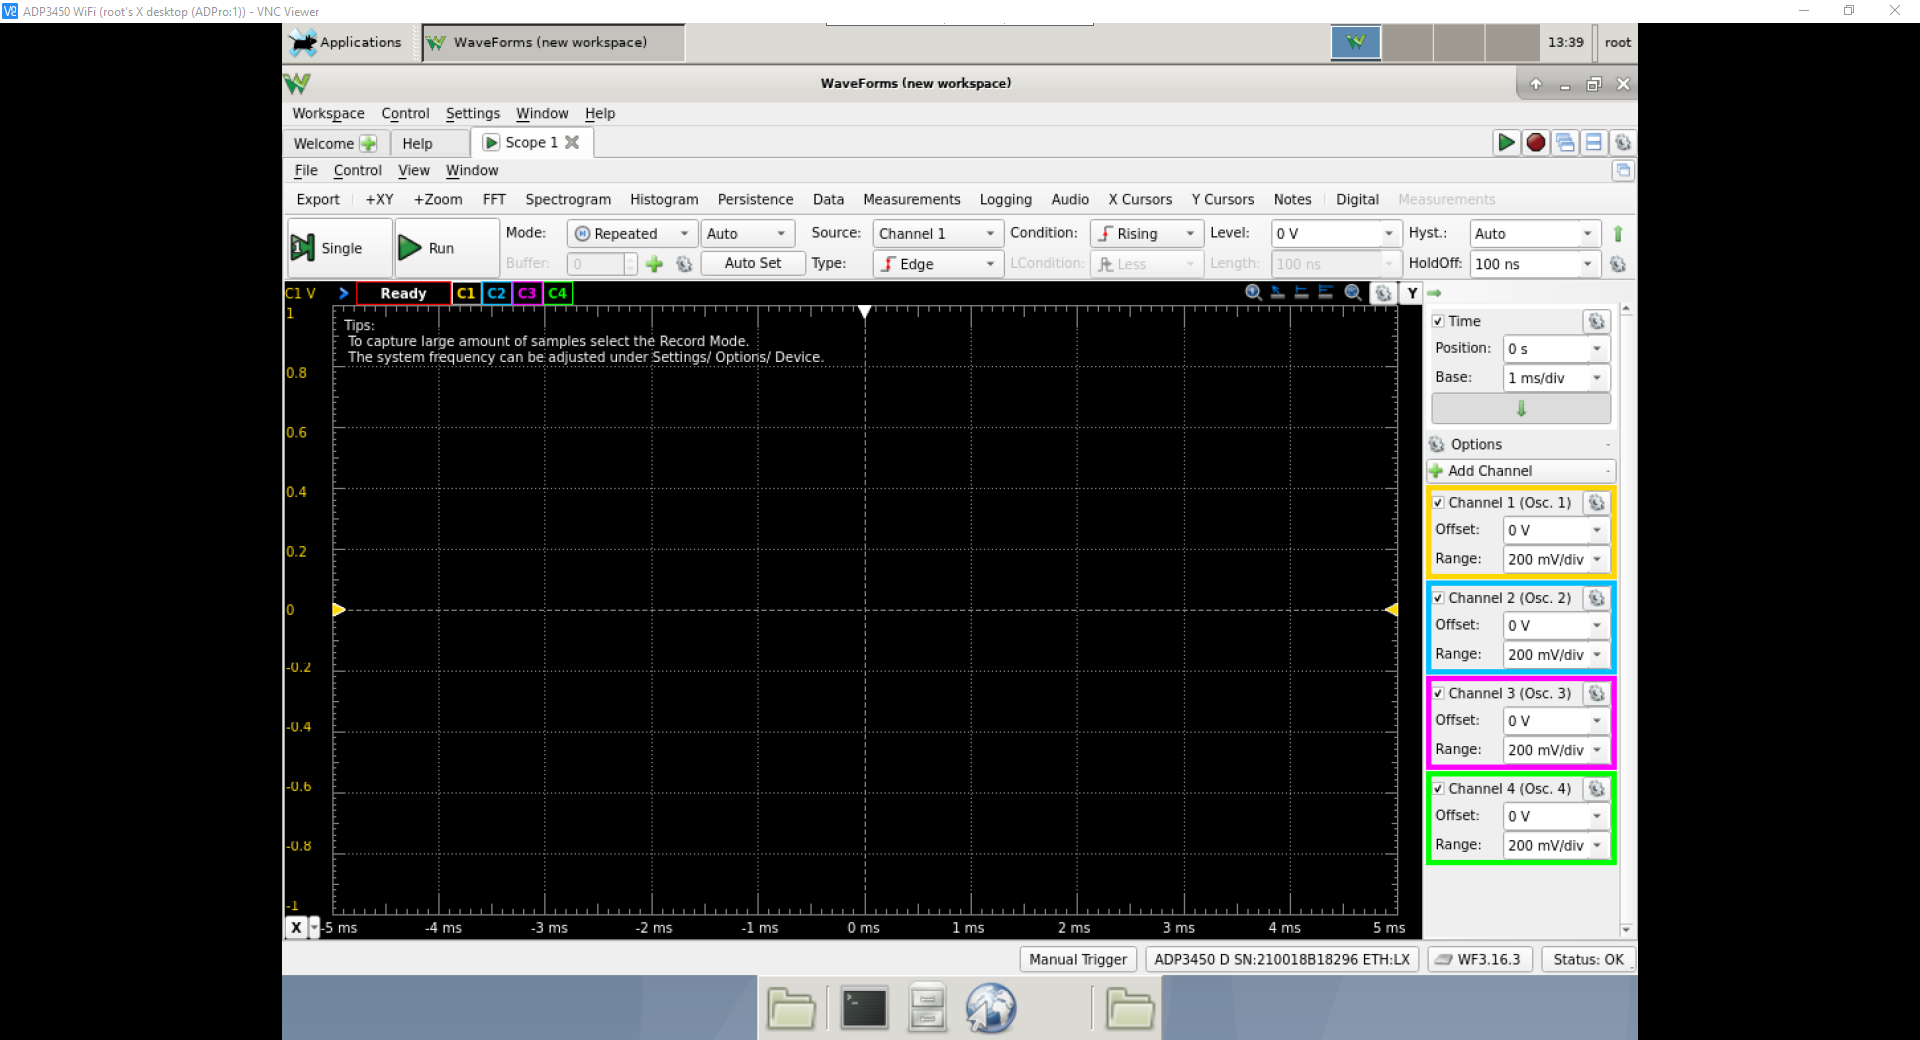Open trigger options gear beside HoldOff

click(1618, 264)
